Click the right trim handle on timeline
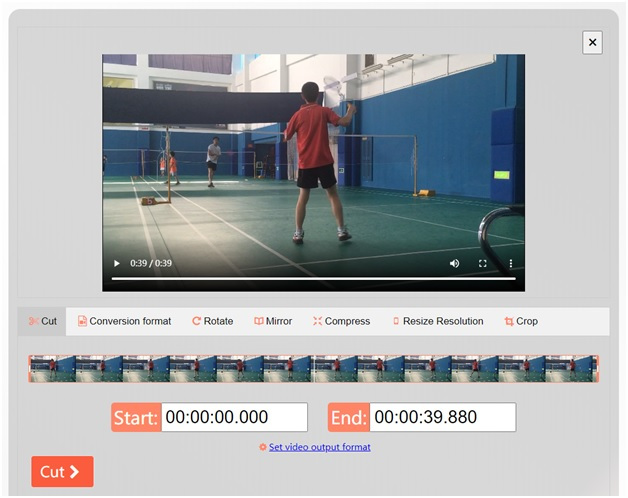The height and width of the screenshot is (498, 628). point(598,369)
